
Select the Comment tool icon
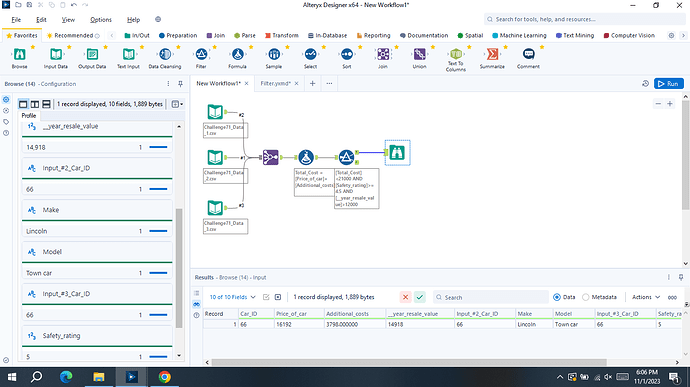click(529, 55)
